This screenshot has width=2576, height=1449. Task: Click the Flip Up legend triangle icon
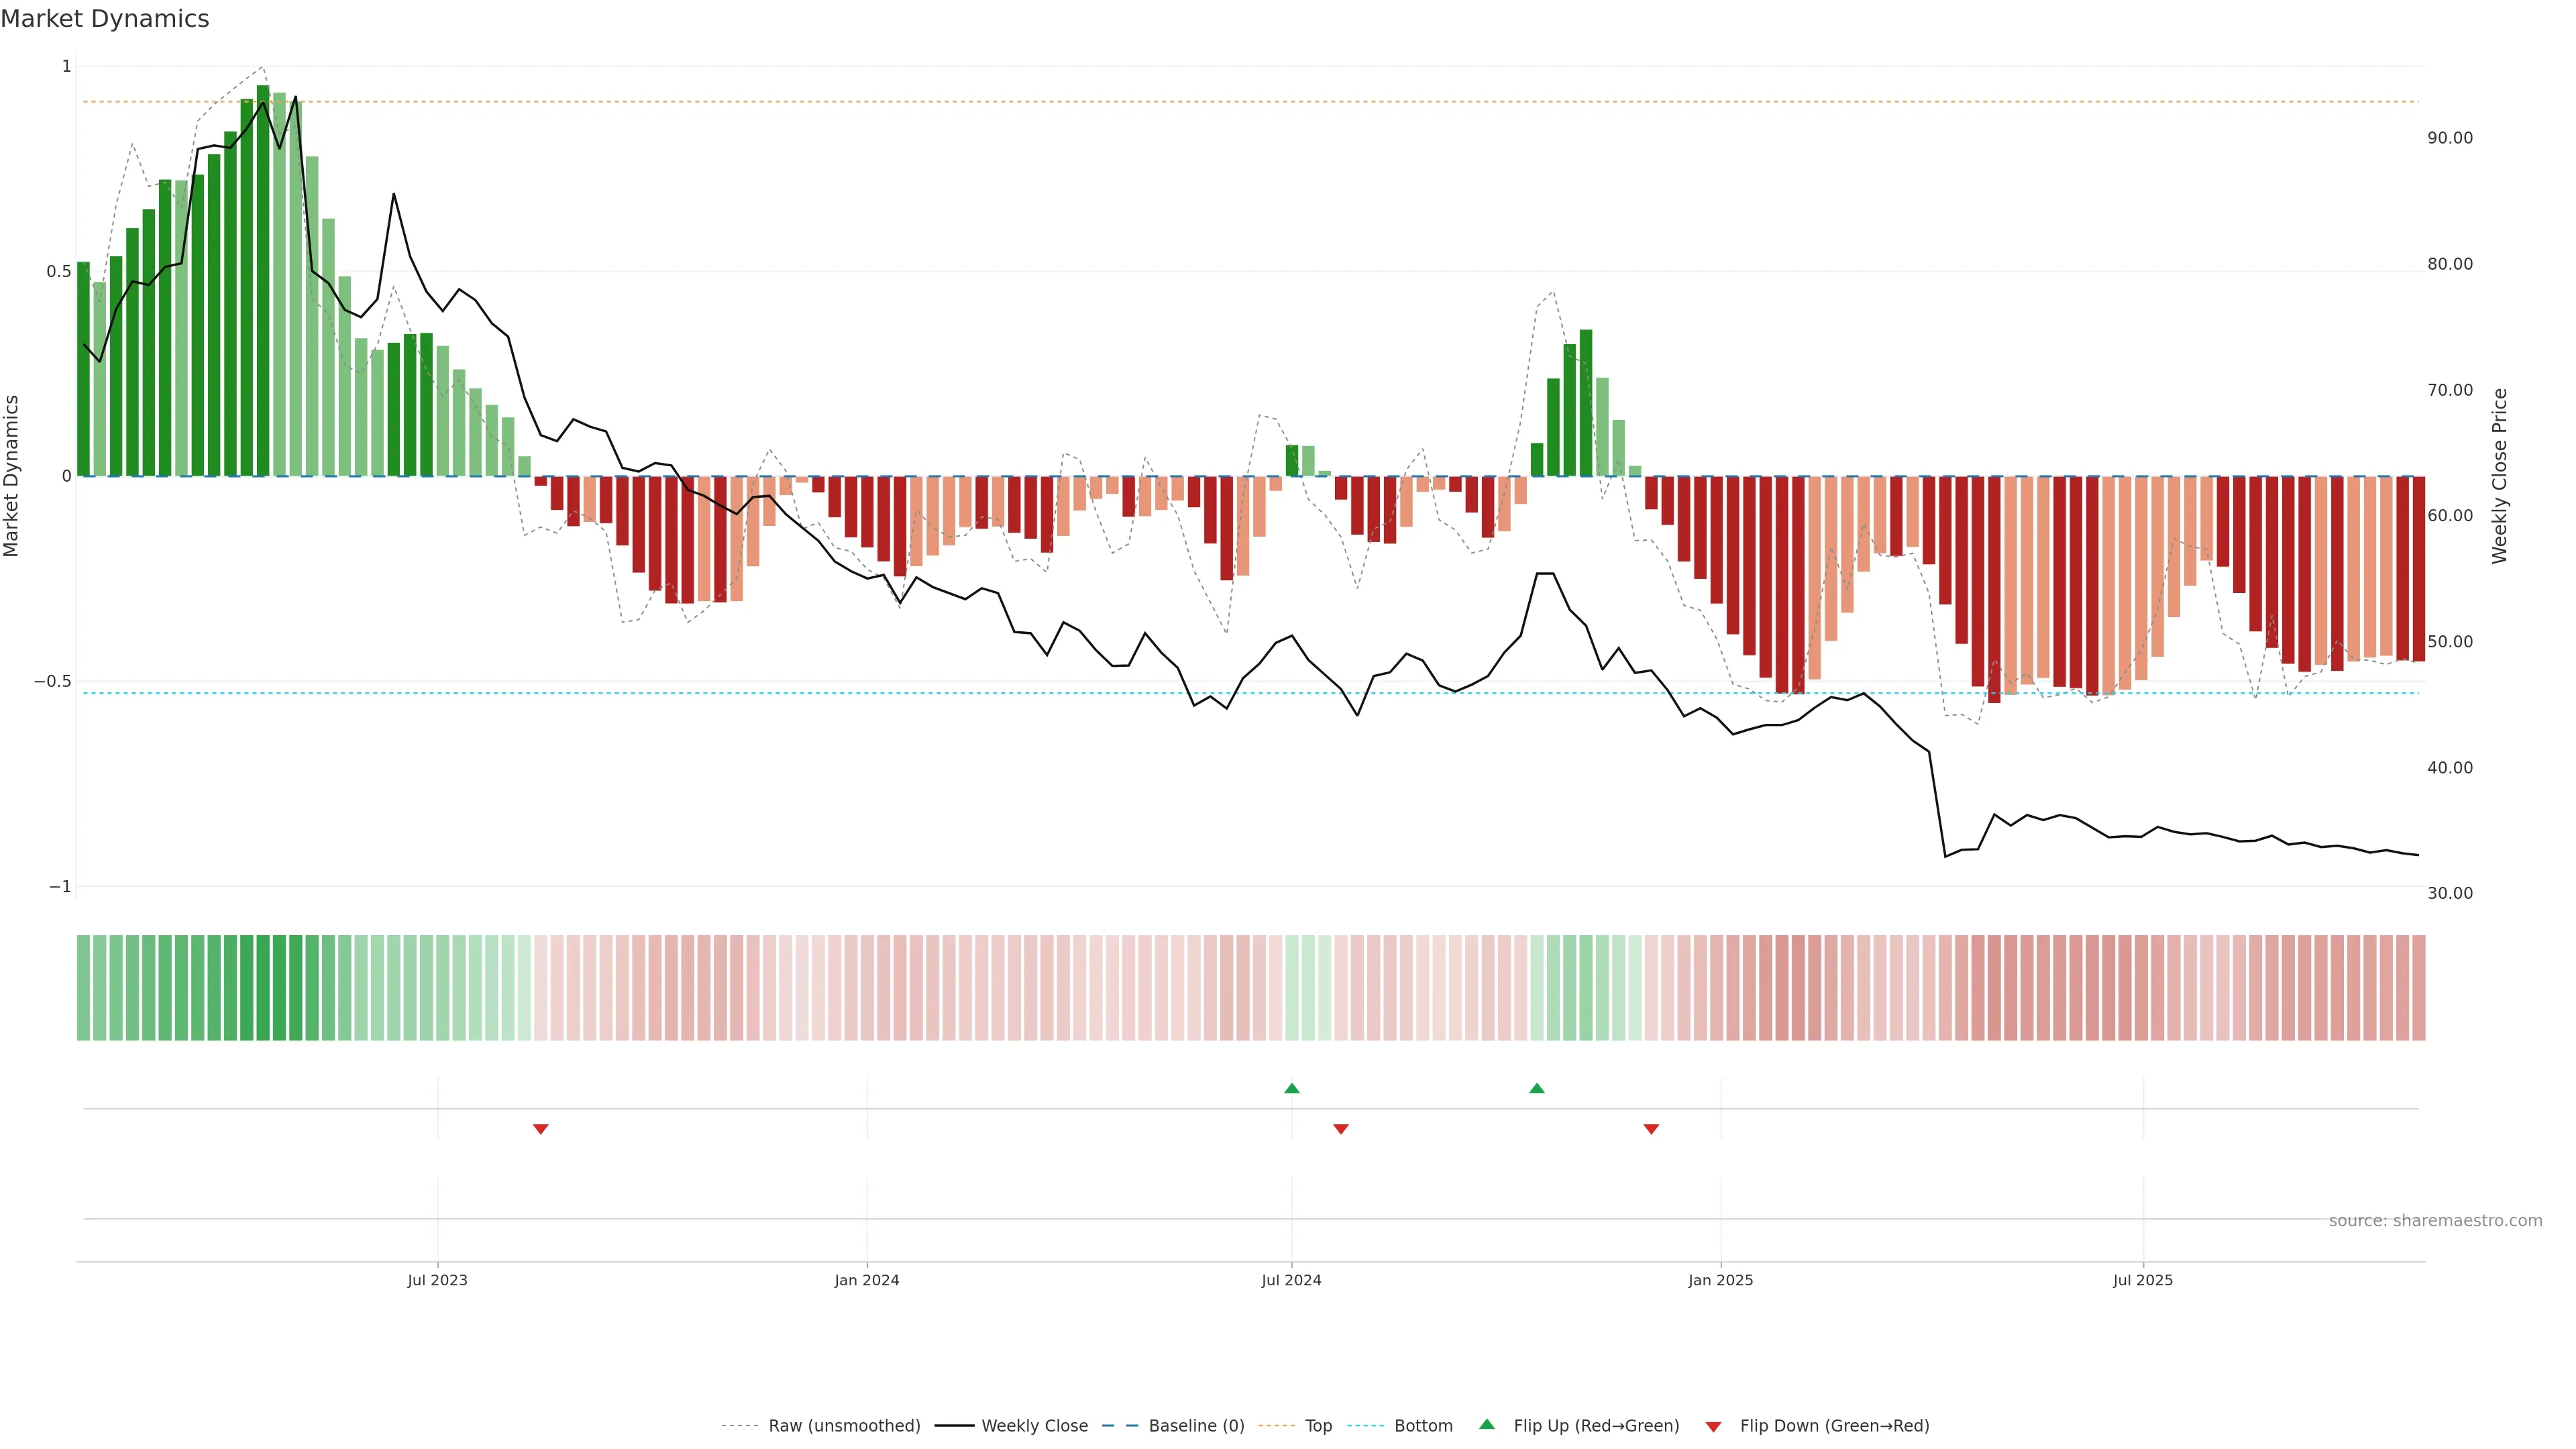[1487, 1425]
